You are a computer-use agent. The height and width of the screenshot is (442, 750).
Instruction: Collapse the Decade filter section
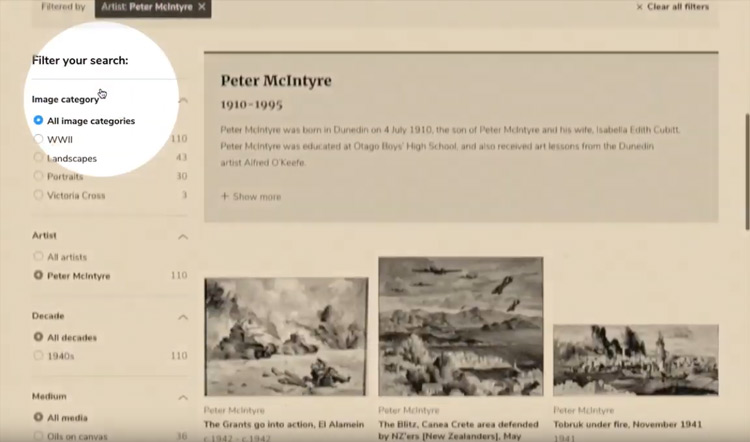click(183, 317)
